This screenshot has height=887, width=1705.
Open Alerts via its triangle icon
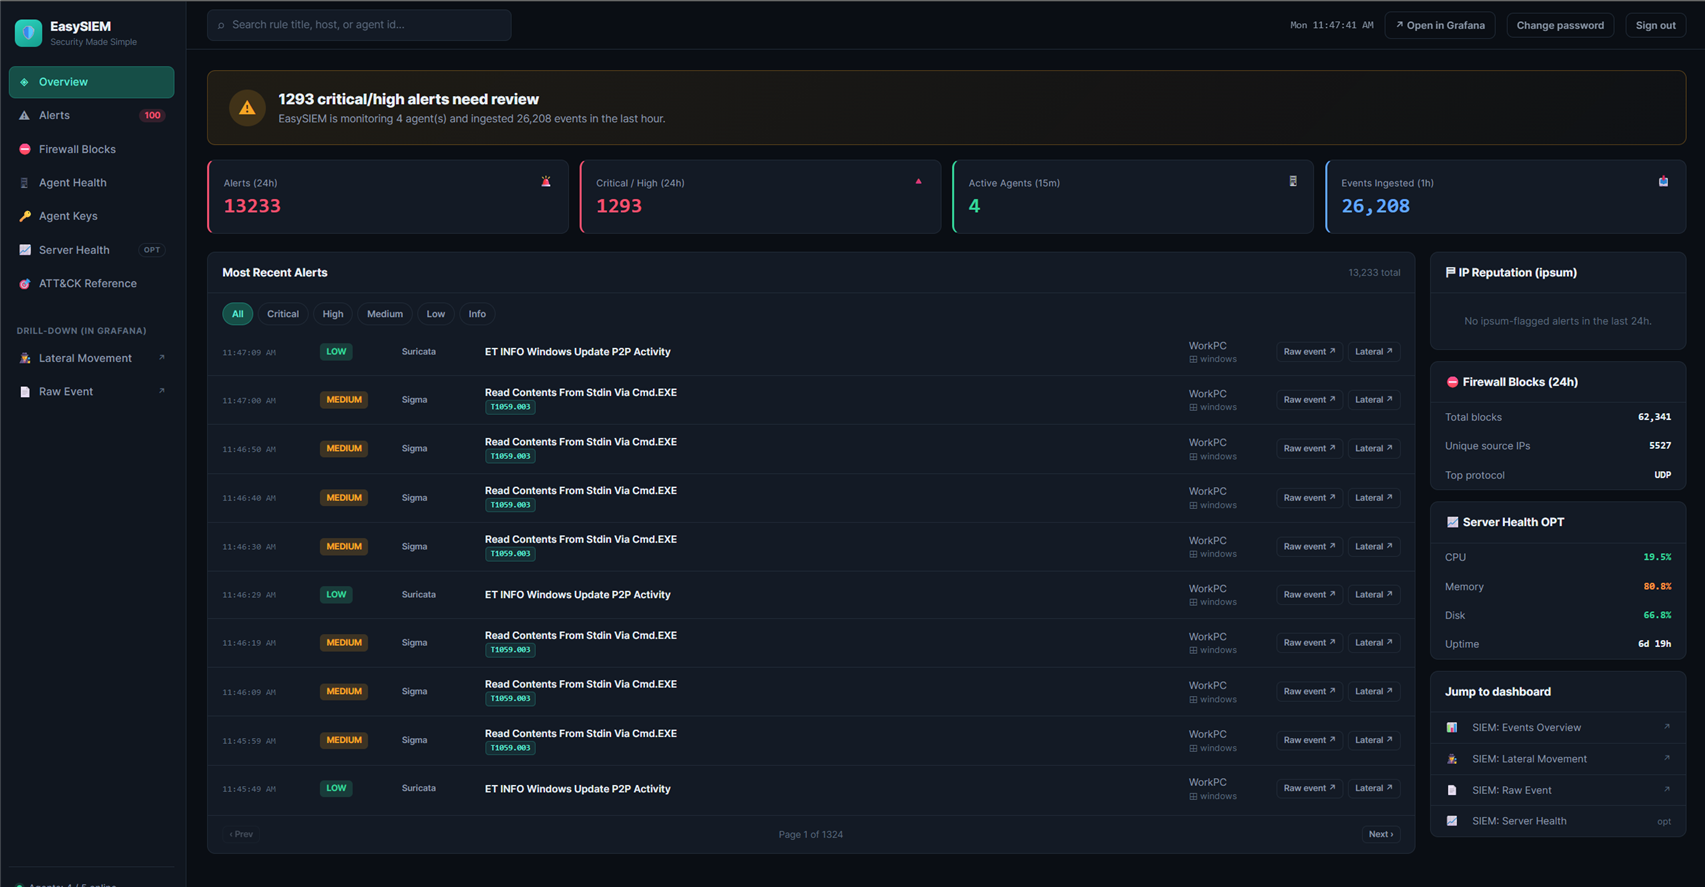coord(24,116)
